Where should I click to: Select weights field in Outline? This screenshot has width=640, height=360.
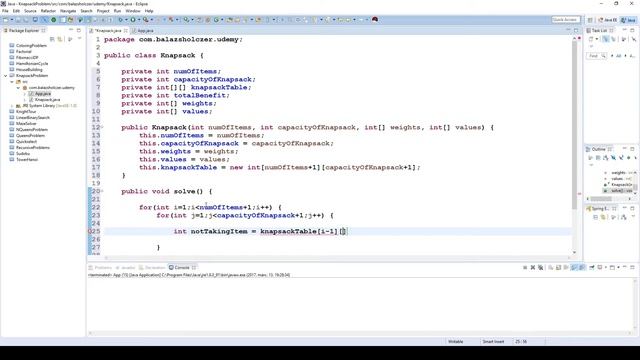[x=618, y=173]
